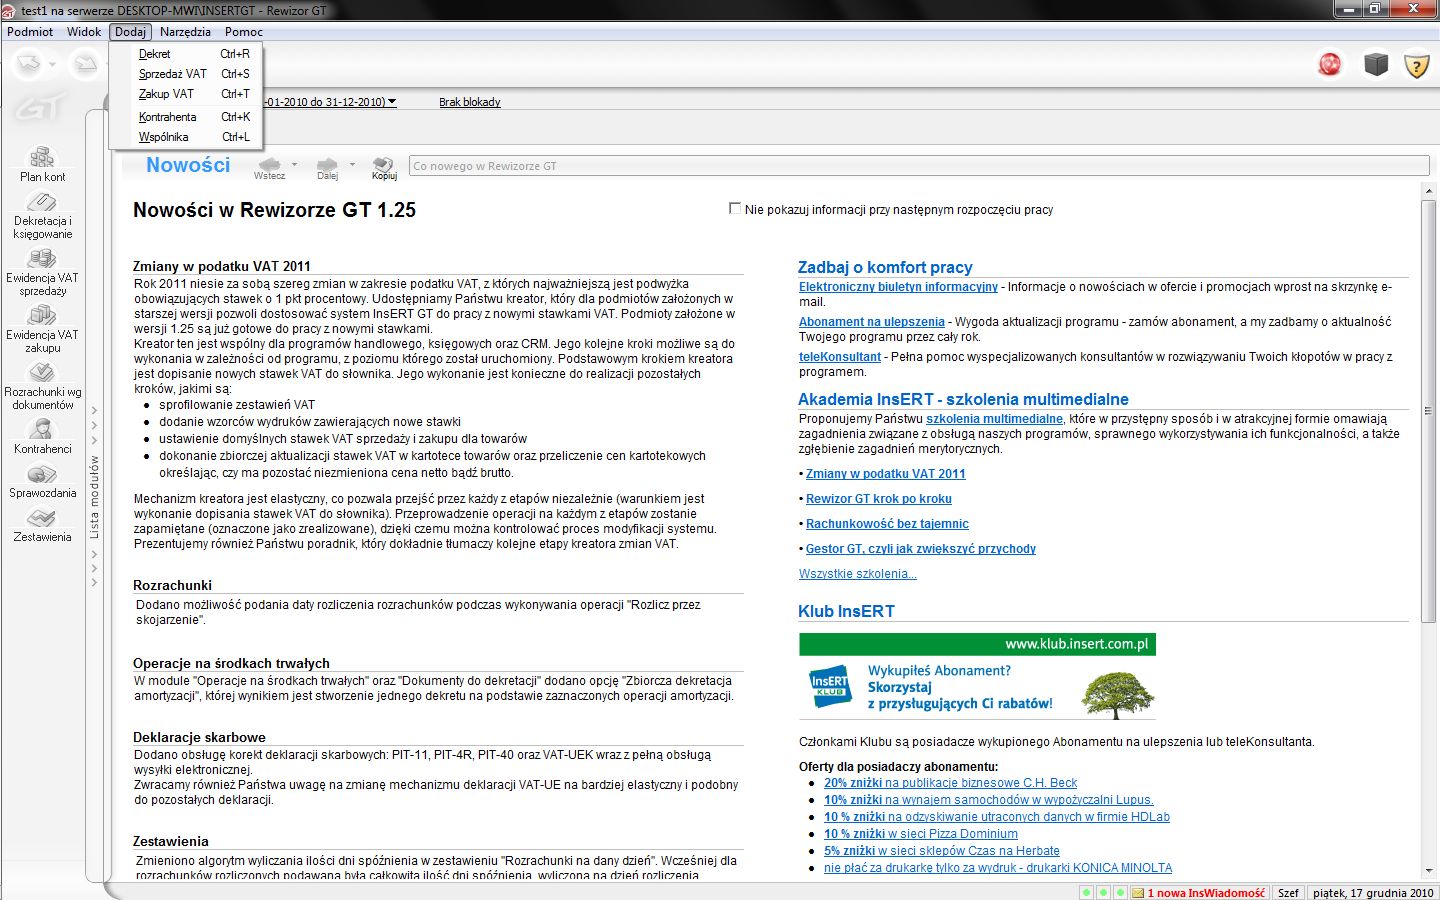Open 10% zniżki Lupus car rental link

[x=988, y=800]
